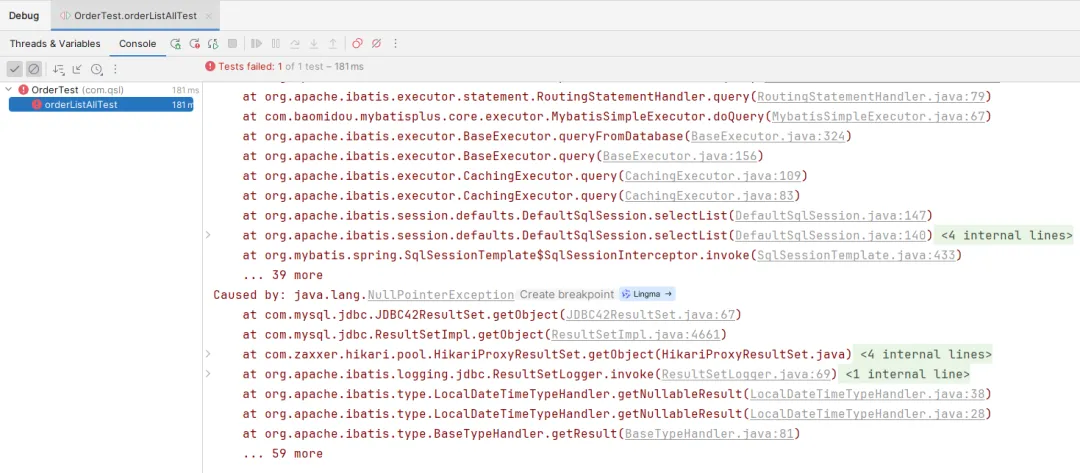Collapse the OrderTest tree node
The image size is (1080, 473).
tap(9, 90)
